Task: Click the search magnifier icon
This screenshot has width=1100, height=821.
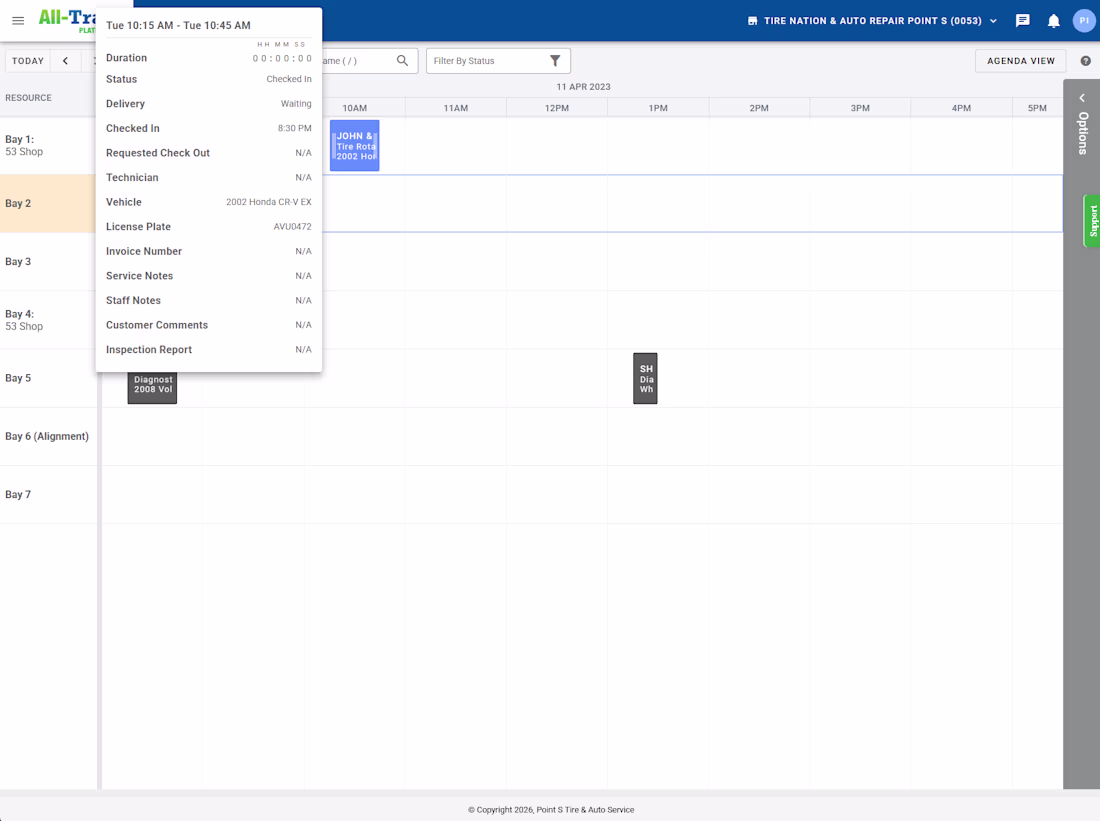Action: (x=402, y=60)
